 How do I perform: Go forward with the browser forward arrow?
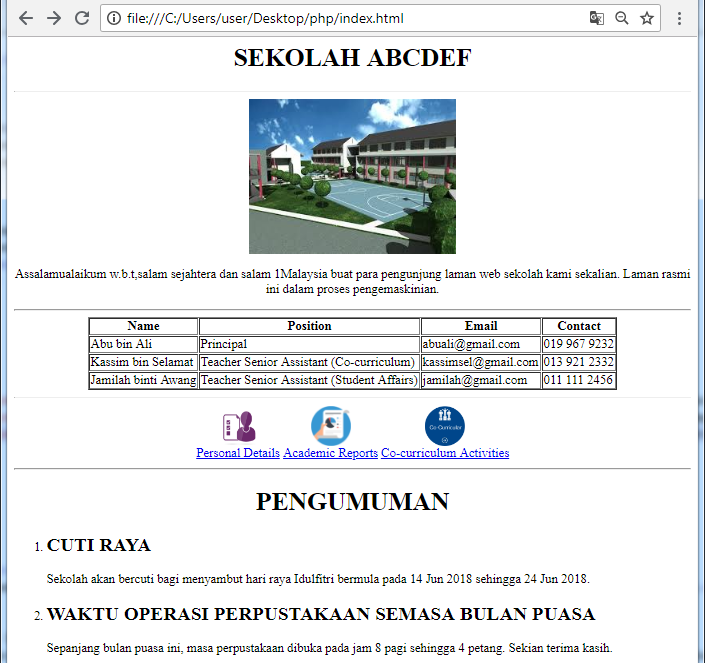point(54,18)
